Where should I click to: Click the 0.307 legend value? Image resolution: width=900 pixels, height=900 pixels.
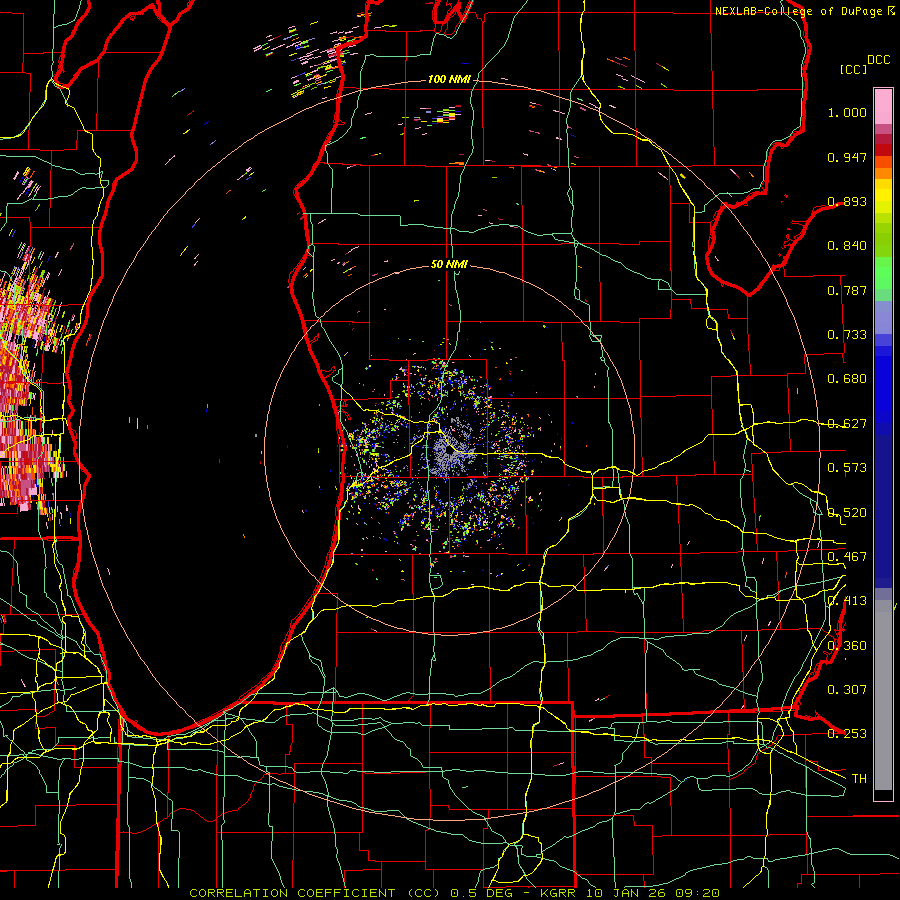click(x=847, y=690)
